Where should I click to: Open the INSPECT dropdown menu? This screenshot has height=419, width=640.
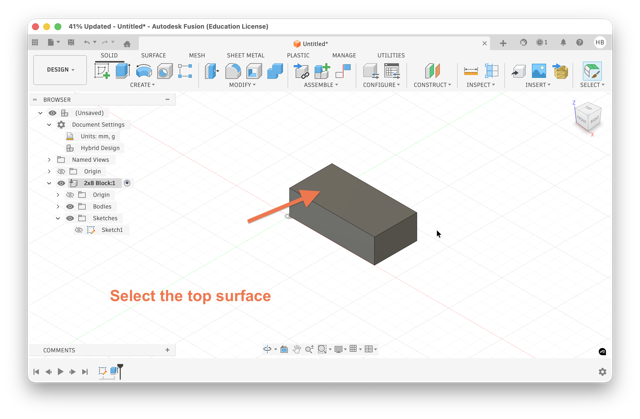click(x=480, y=85)
